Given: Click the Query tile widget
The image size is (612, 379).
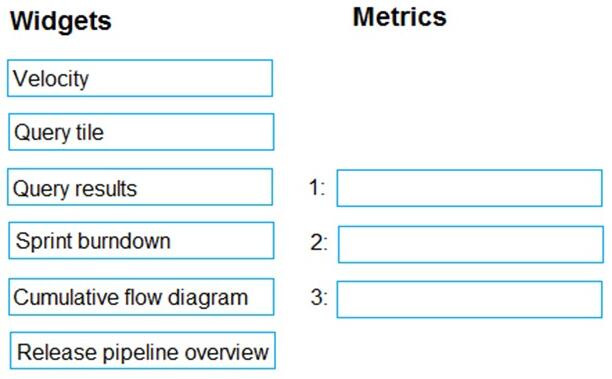Looking at the screenshot, I should 141,132.
